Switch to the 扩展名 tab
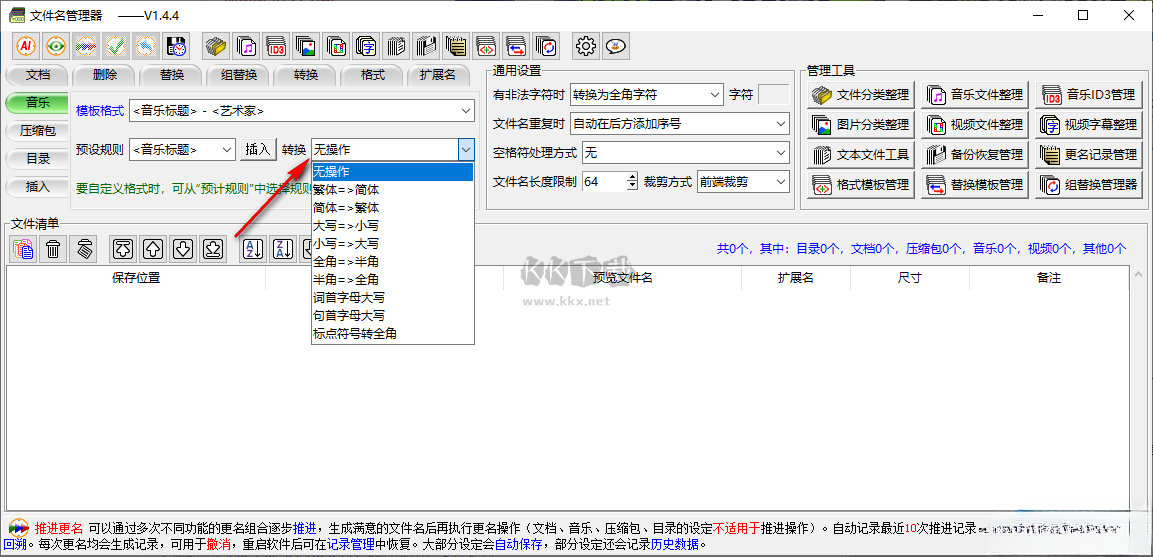1153x557 pixels. (437, 75)
